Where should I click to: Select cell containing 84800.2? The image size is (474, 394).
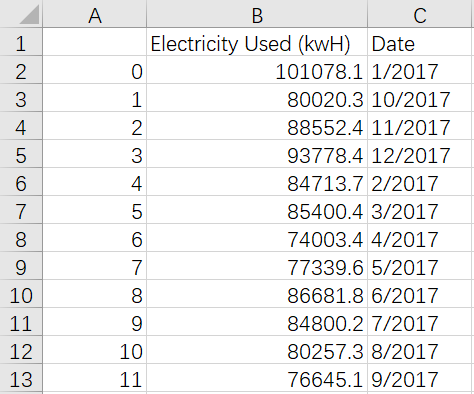(257, 322)
